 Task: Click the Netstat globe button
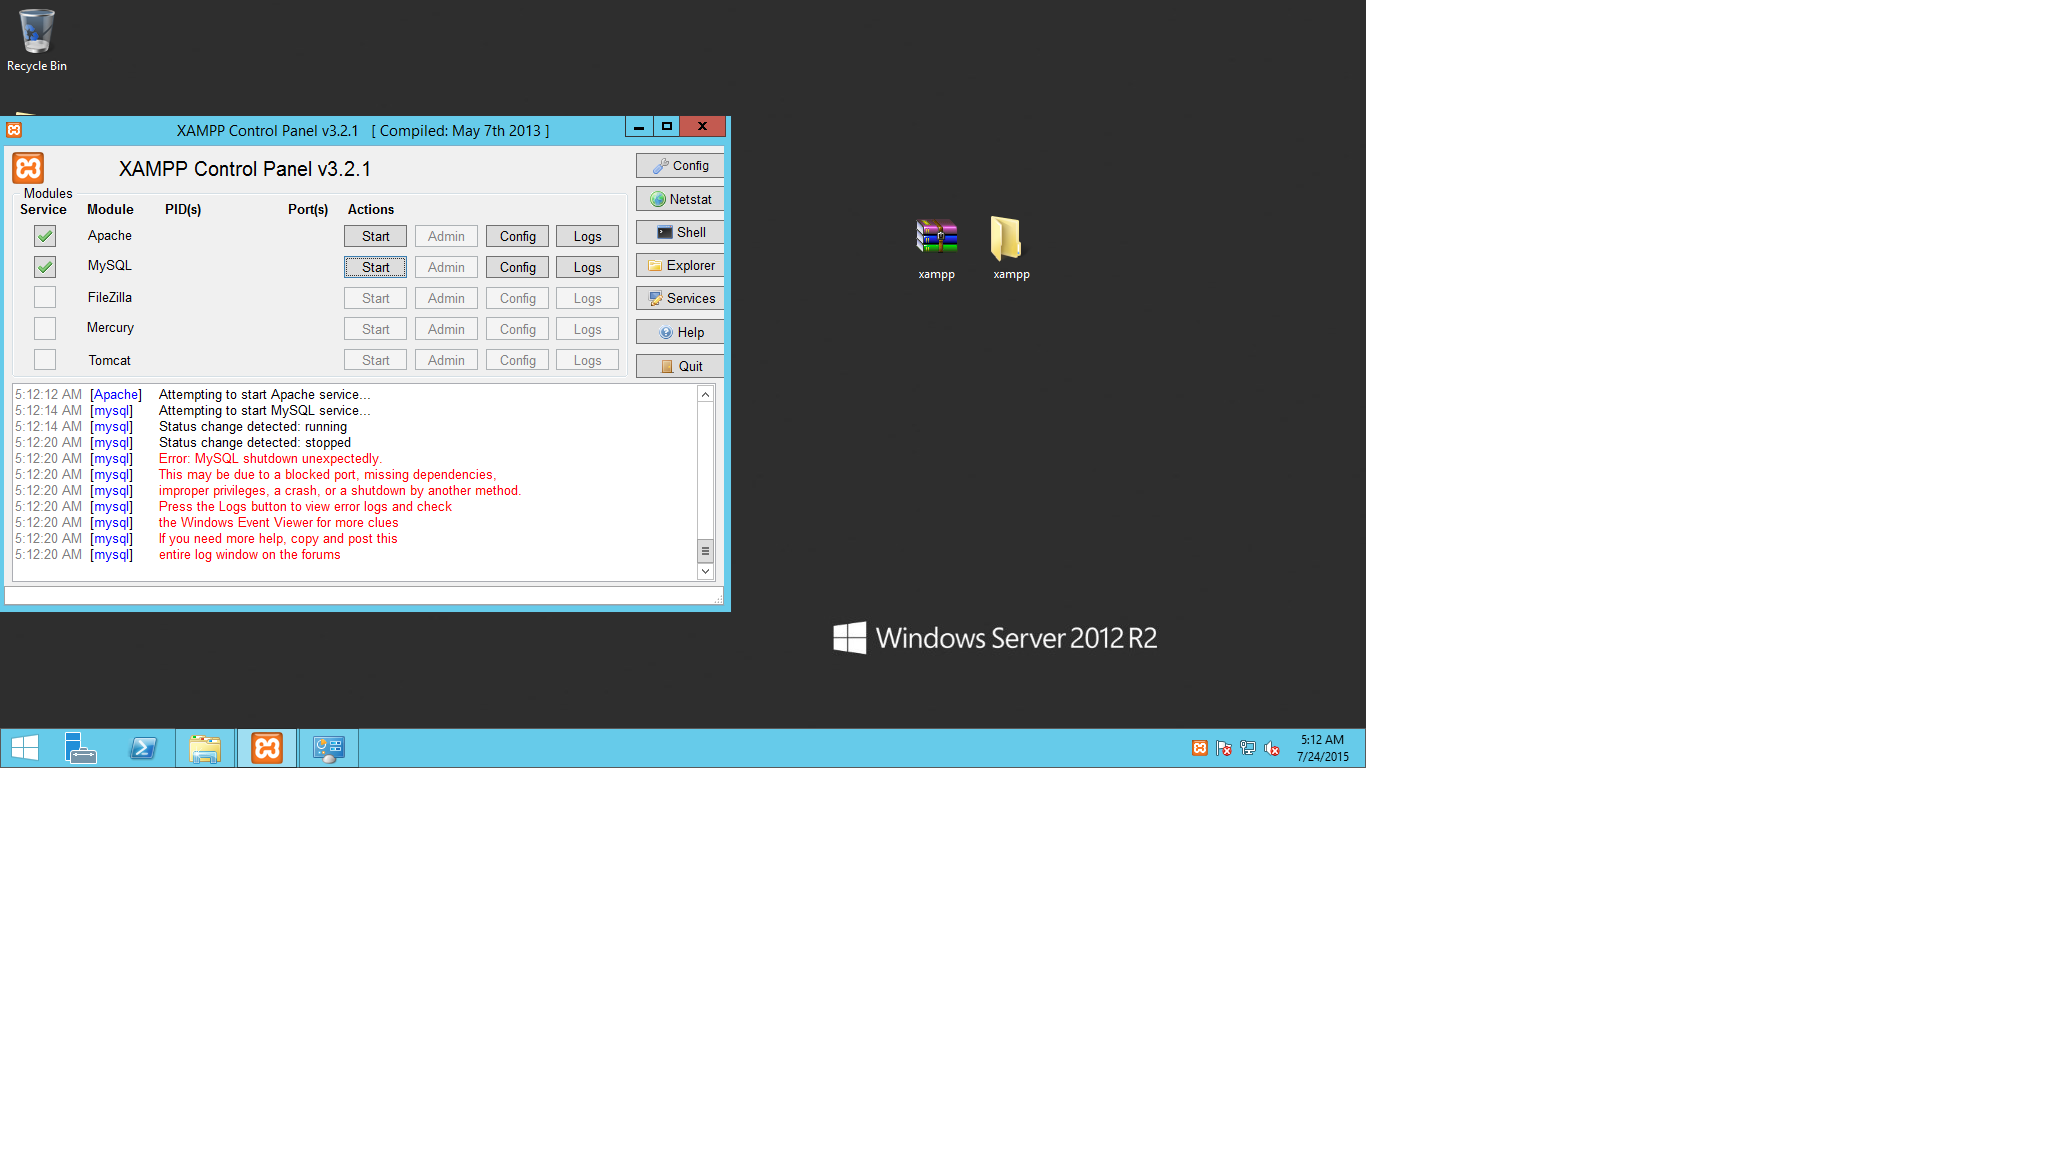(680, 199)
